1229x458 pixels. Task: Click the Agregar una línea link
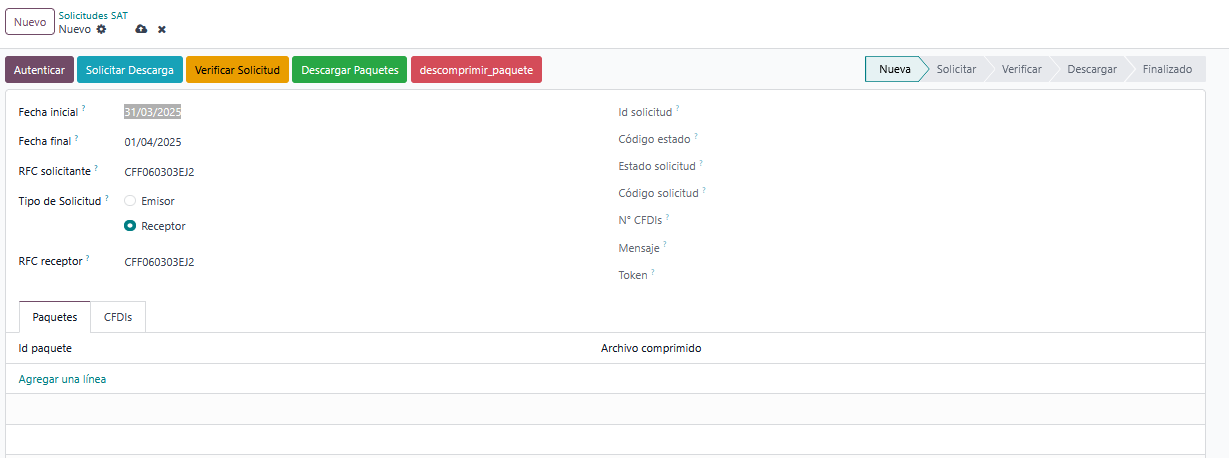click(x=62, y=379)
